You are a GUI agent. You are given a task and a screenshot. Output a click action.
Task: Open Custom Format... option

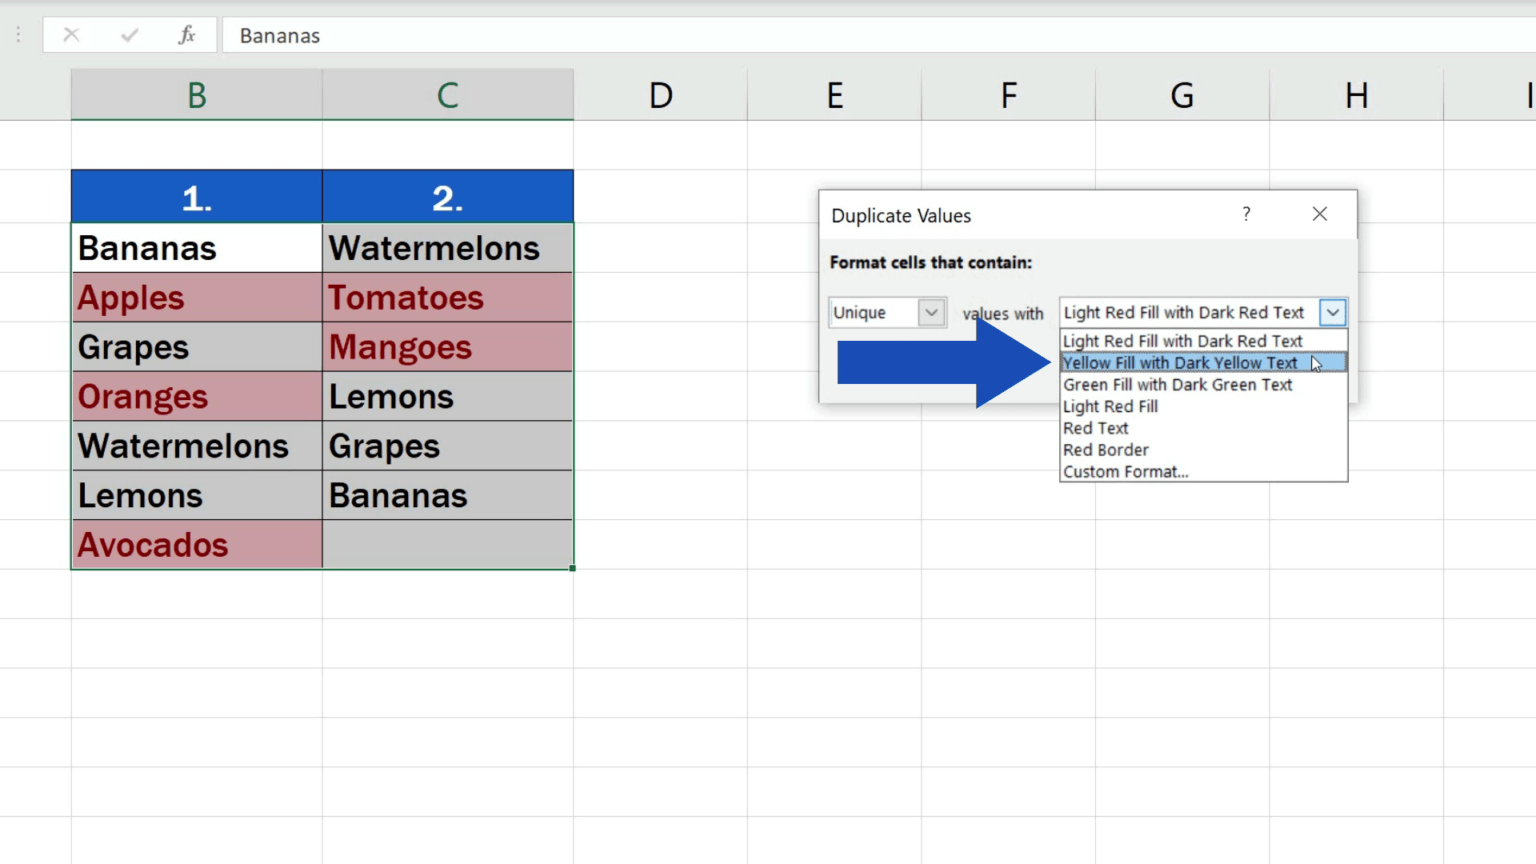click(1204, 472)
